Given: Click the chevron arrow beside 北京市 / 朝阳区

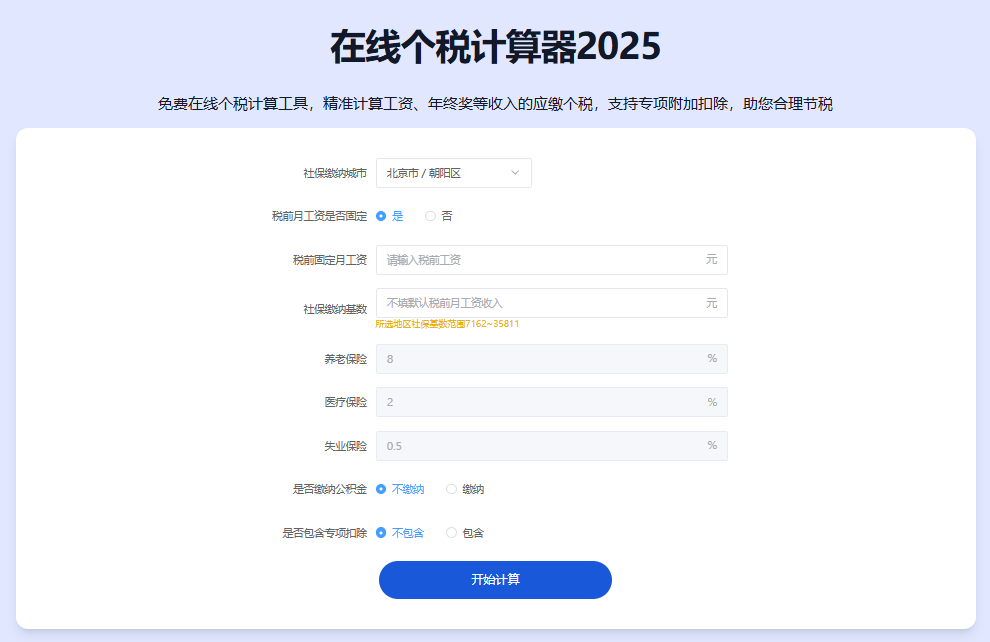Looking at the screenshot, I should (515, 173).
